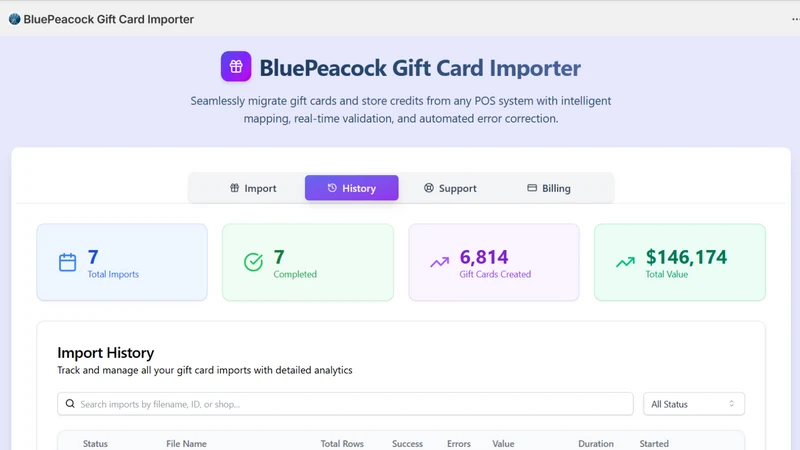Go to the Billing tab
The height and width of the screenshot is (450, 800).
[549, 188]
